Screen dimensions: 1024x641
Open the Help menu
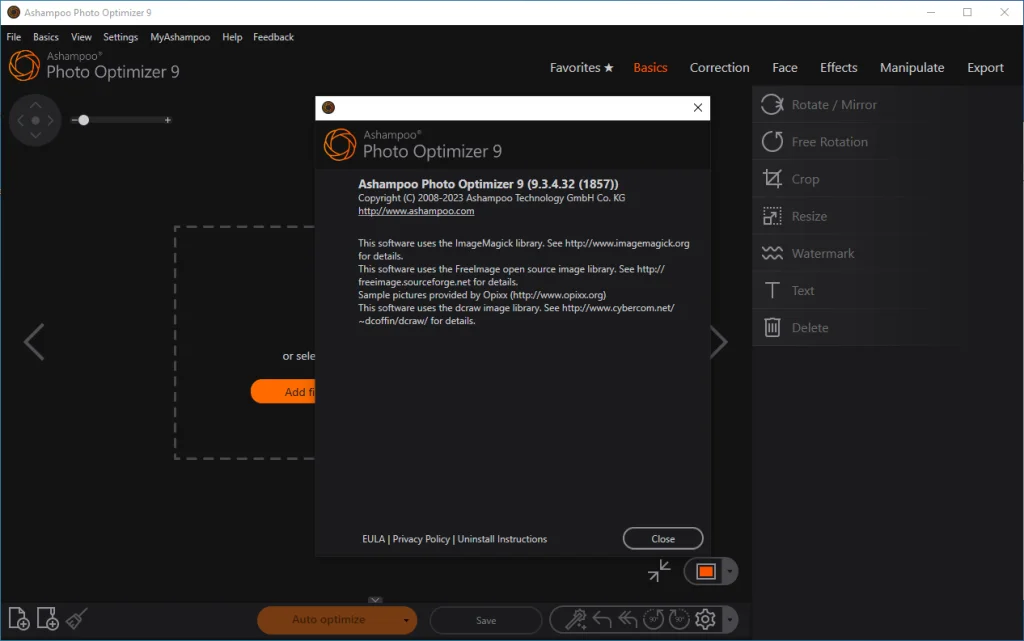[x=232, y=37]
